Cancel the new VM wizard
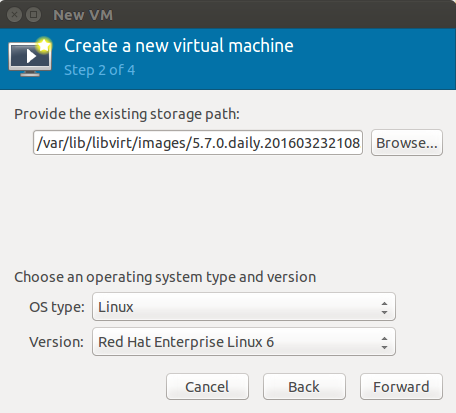The image size is (456, 413). click(x=207, y=387)
